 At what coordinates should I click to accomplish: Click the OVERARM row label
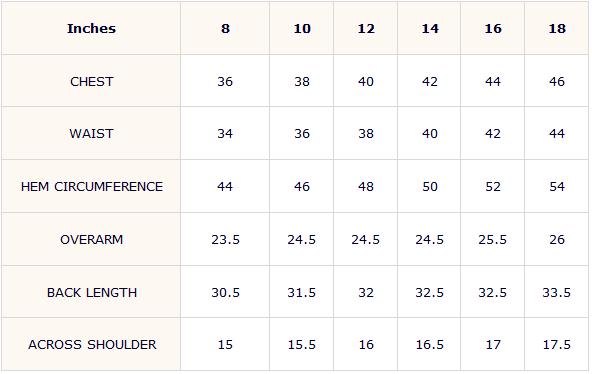pyautogui.click(x=91, y=240)
